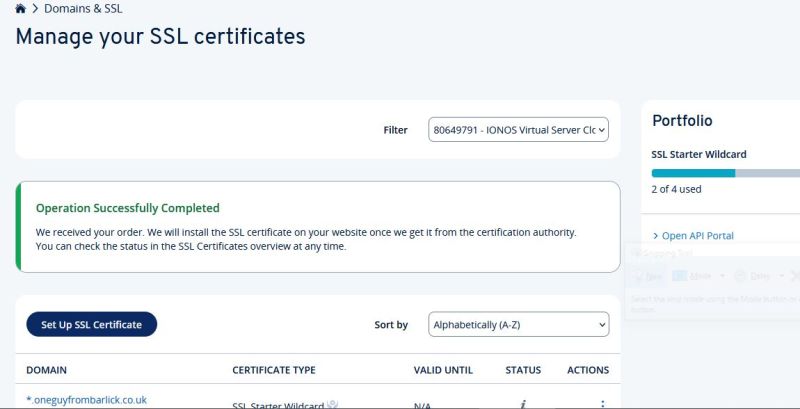Click the Operation Successfully Completed notification

pyautogui.click(x=318, y=227)
